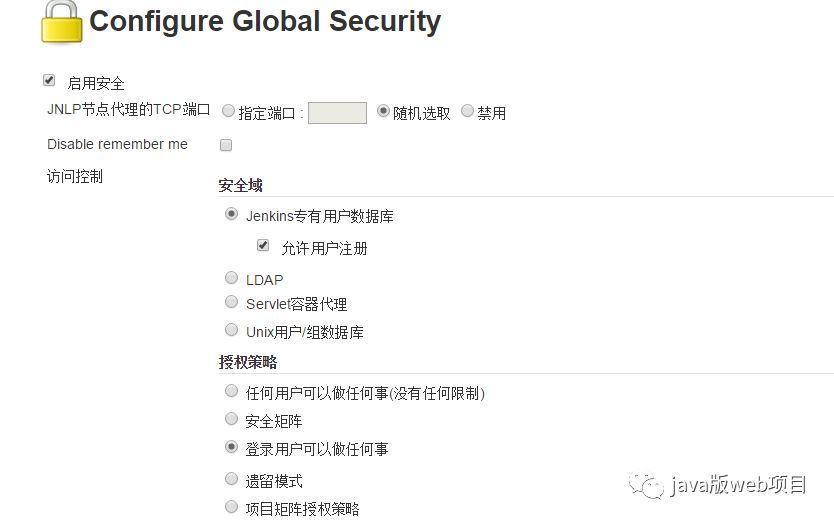Pick Unix用户/组数据库 as security realm
The width and height of the screenshot is (834, 523).
(232, 330)
